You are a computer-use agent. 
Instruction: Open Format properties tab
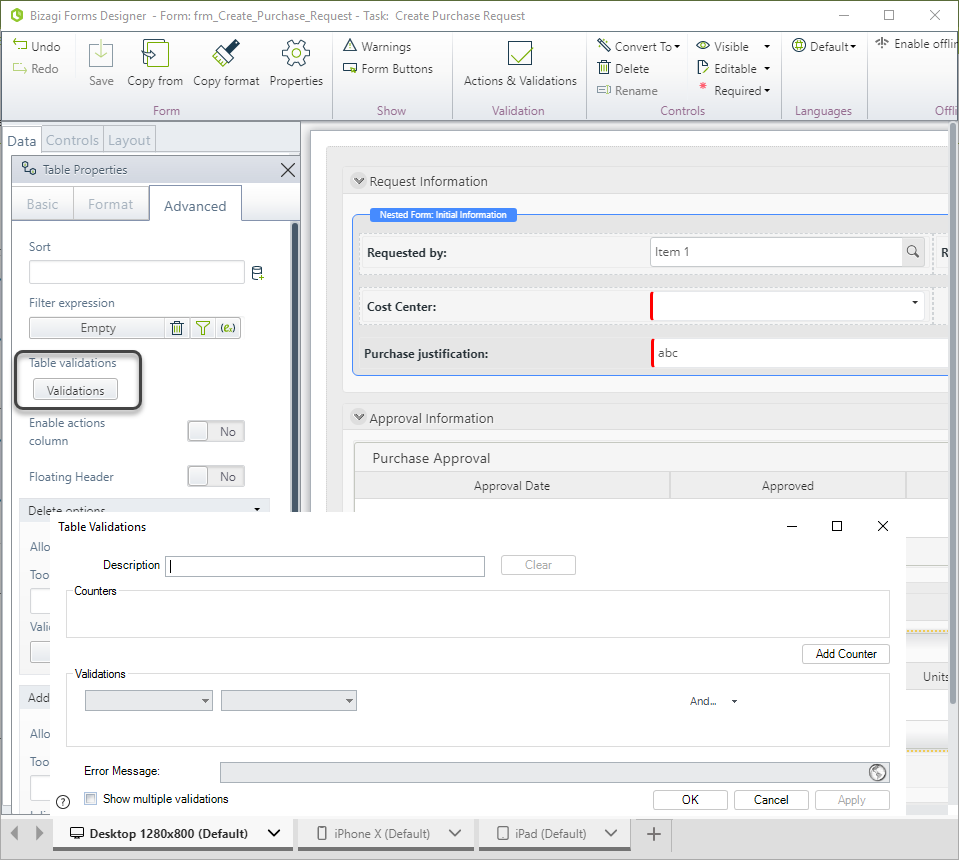click(111, 204)
